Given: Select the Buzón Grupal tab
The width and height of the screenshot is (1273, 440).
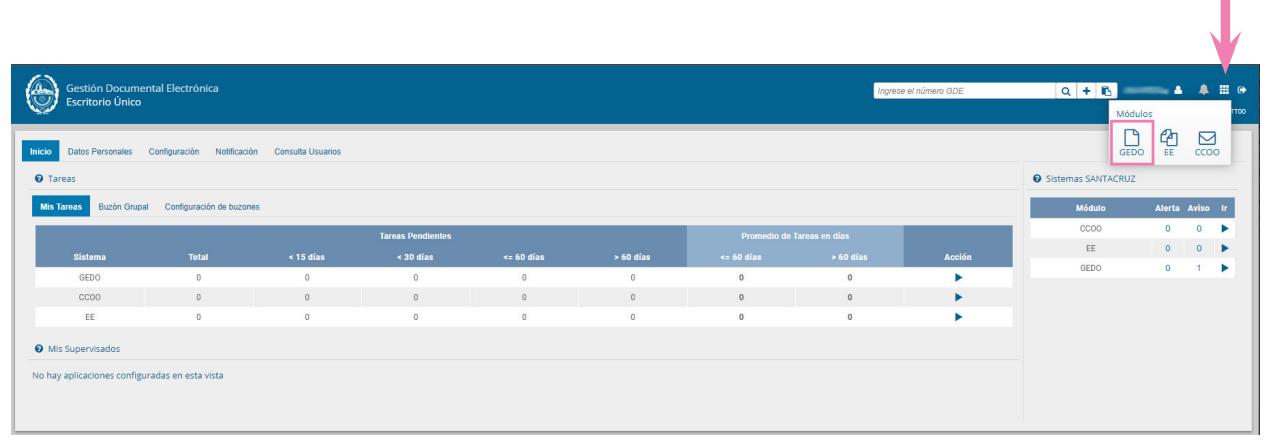Looking at the screenshot, I should (x=123, y=207).
